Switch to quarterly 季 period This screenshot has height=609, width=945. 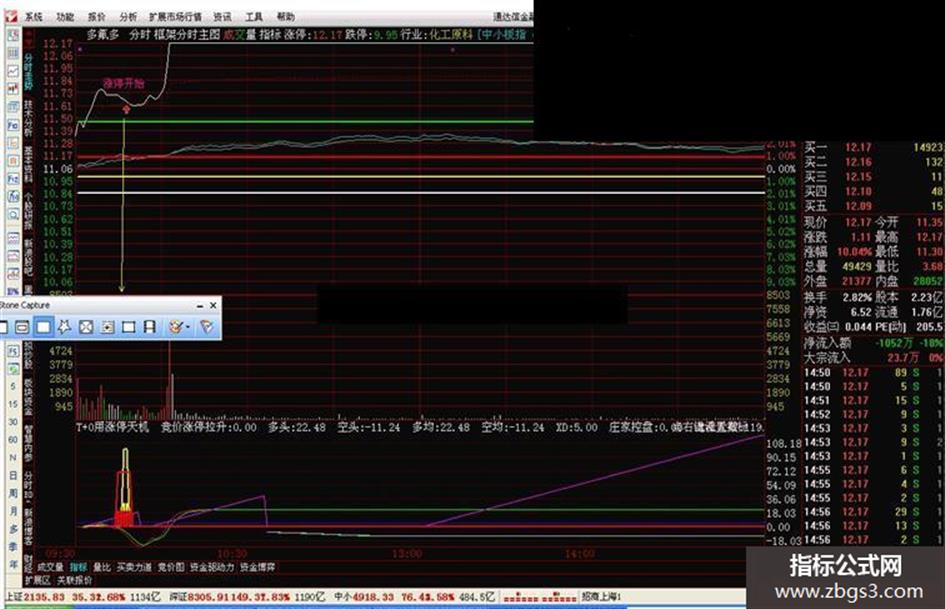pyautogui.click(x=13, y=547)
